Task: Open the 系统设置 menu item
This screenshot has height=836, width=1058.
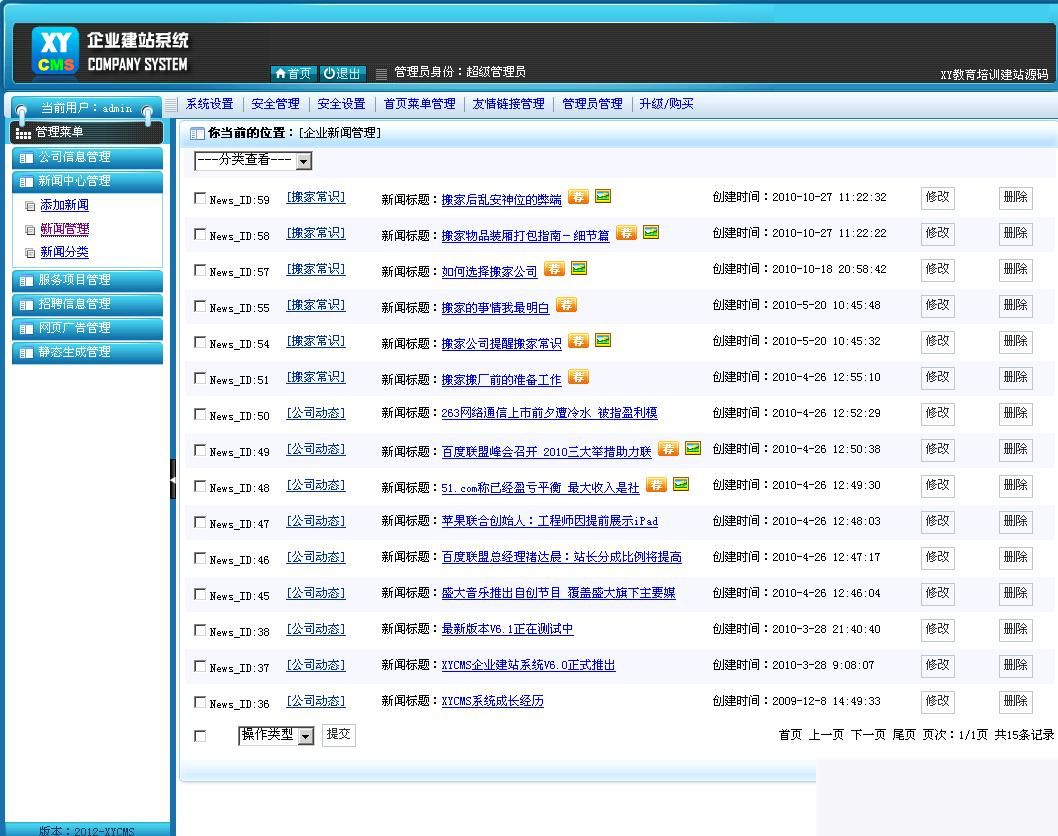Action: pos(210,103)
